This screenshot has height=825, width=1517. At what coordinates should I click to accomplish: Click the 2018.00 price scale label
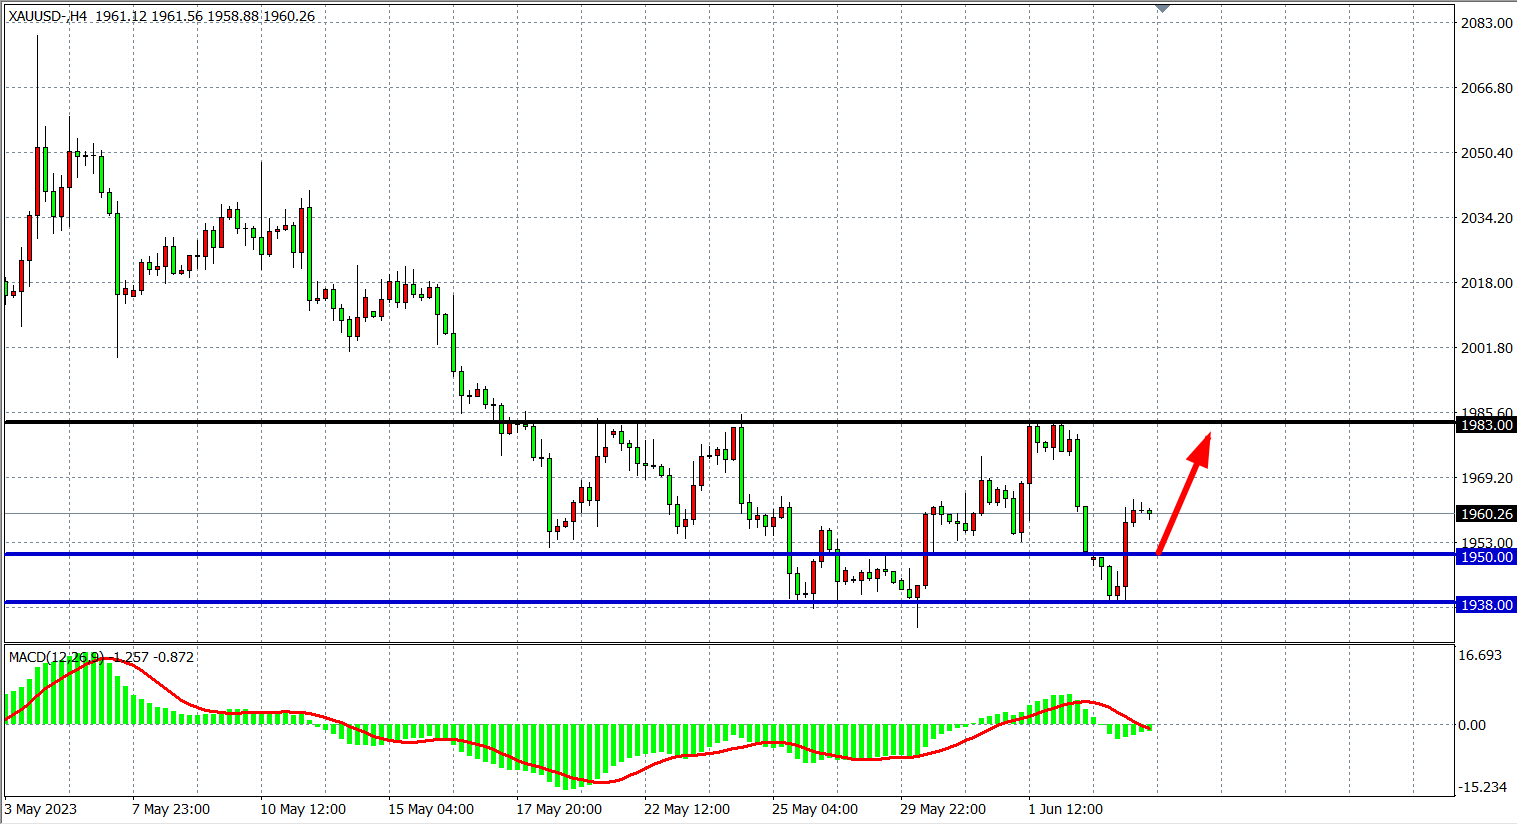[1486, 283]
